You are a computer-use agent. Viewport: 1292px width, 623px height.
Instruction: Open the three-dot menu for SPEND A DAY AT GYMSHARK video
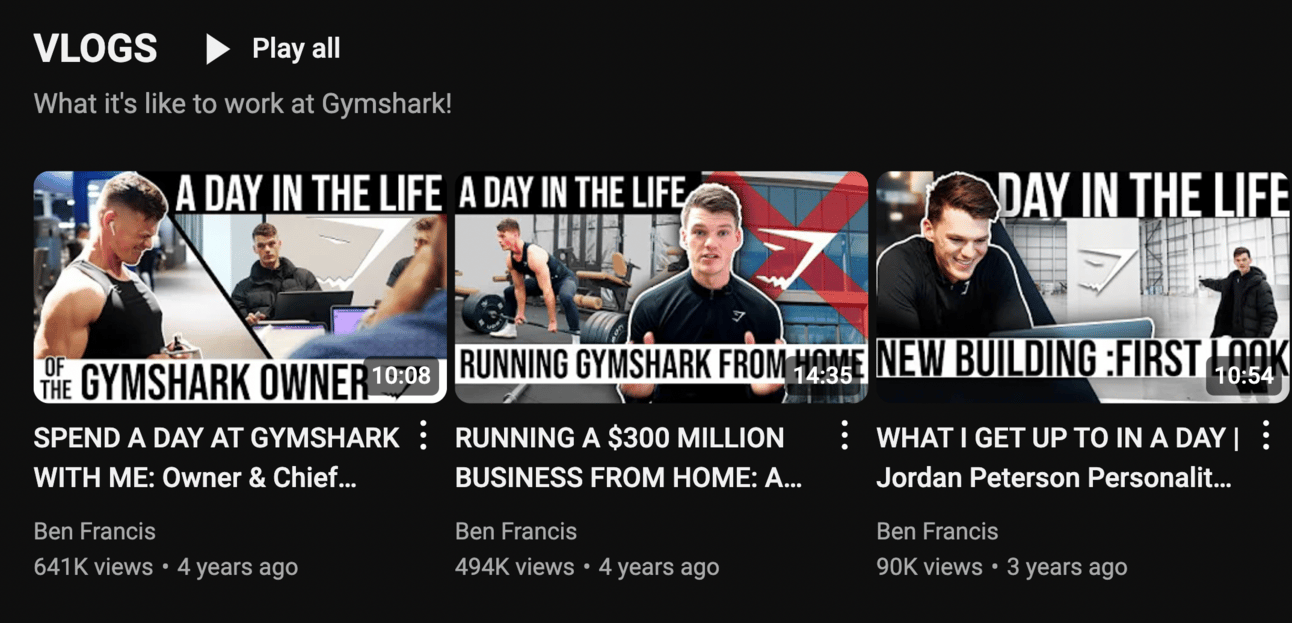(424, 435)
